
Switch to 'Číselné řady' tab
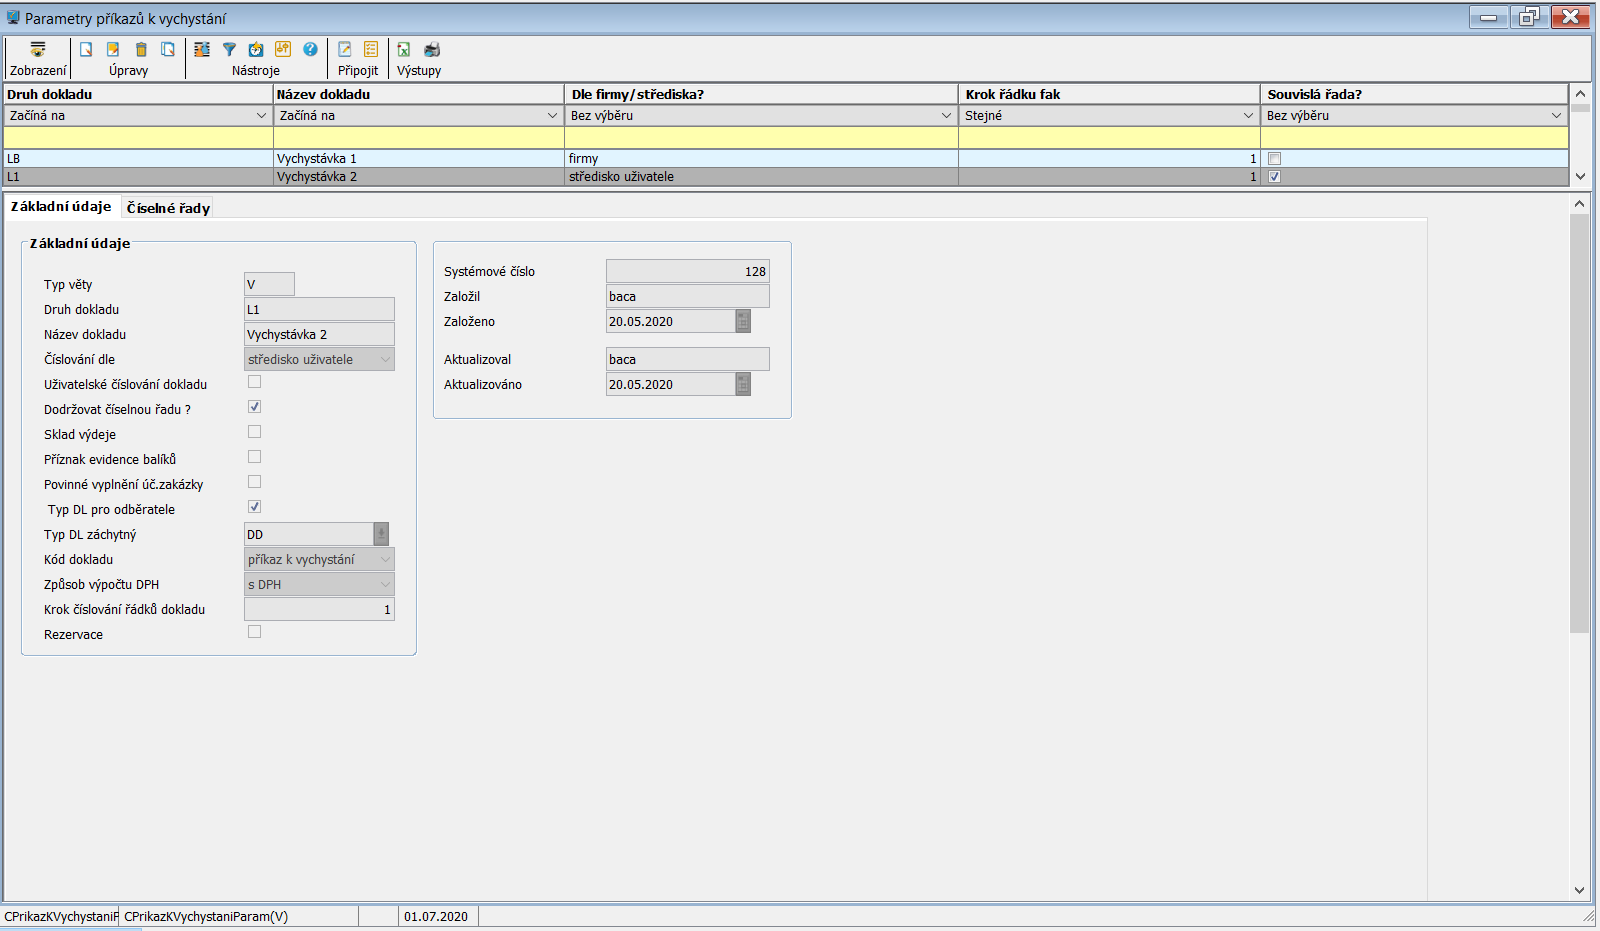pyautogui.click(x=168, y=208)
